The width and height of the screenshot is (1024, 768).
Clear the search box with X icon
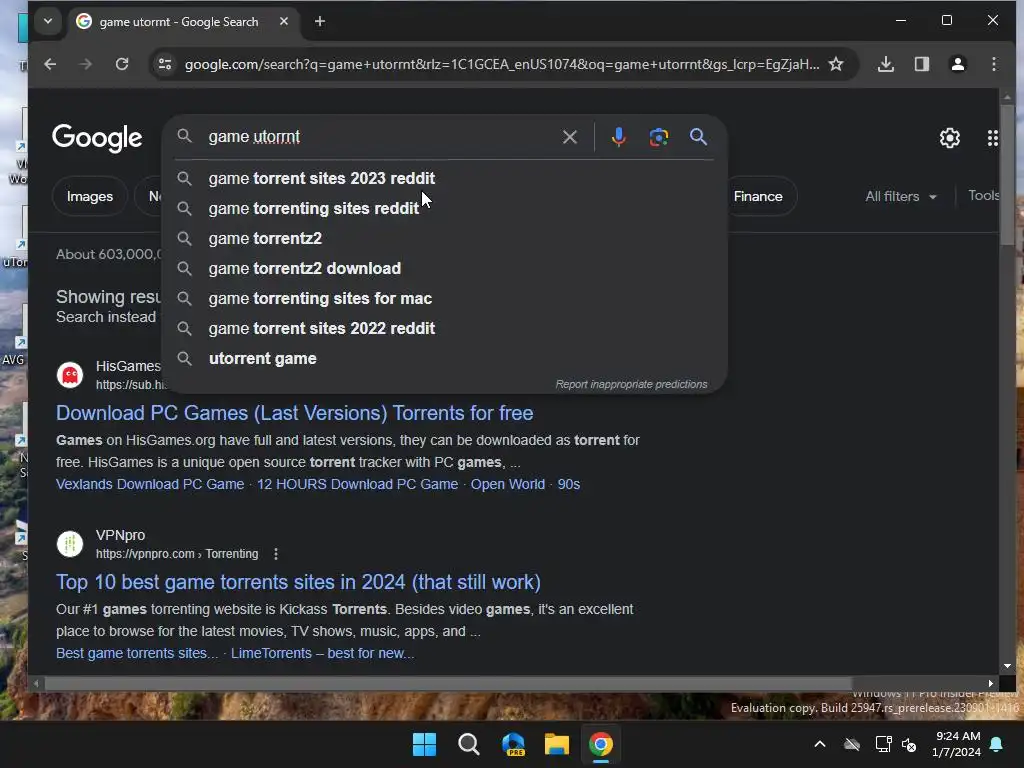[x=569, y=137]
